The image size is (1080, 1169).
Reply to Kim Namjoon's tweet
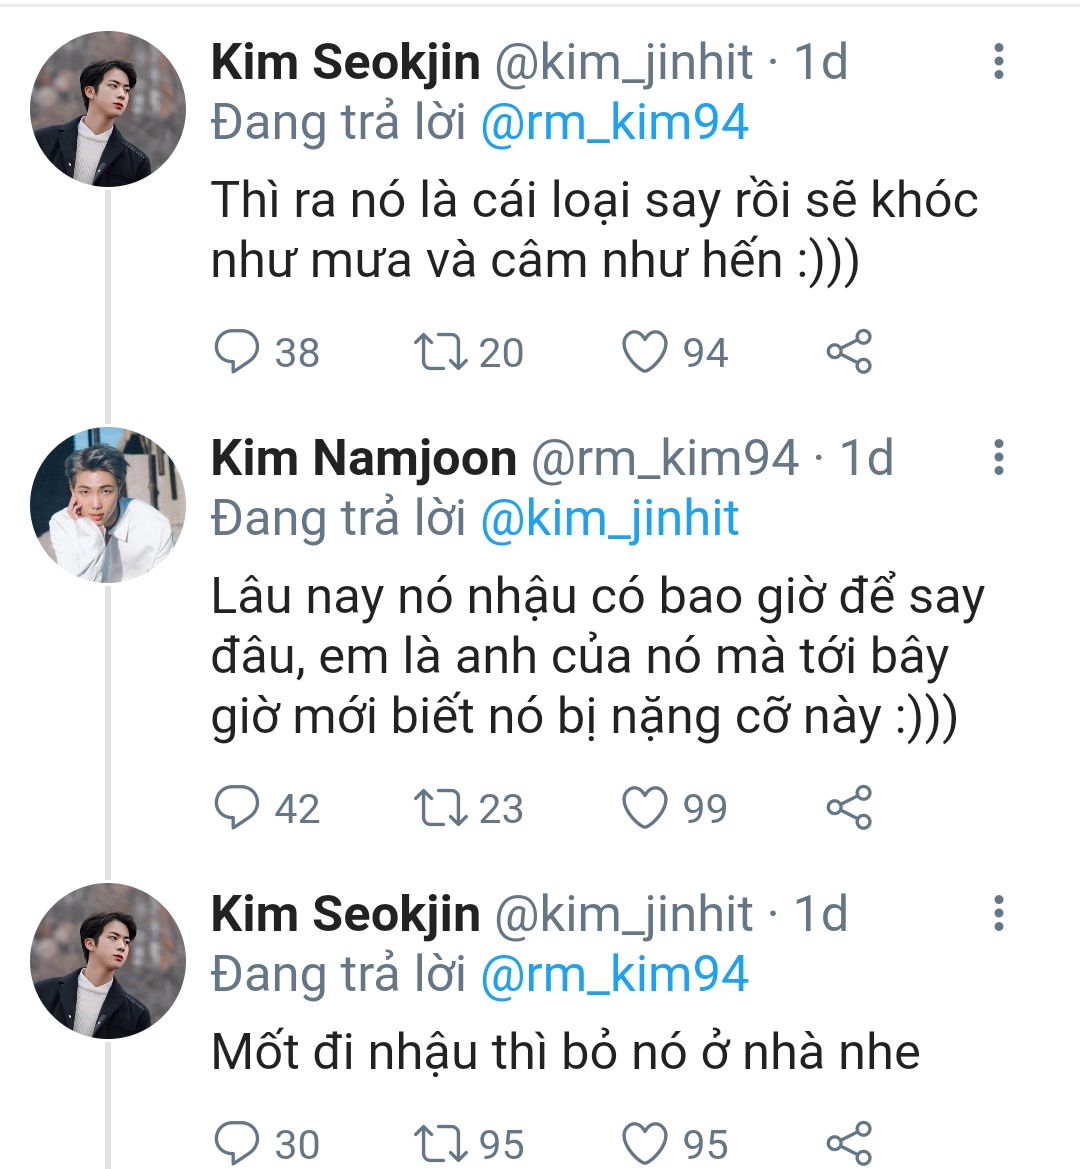tap(238, 808)
